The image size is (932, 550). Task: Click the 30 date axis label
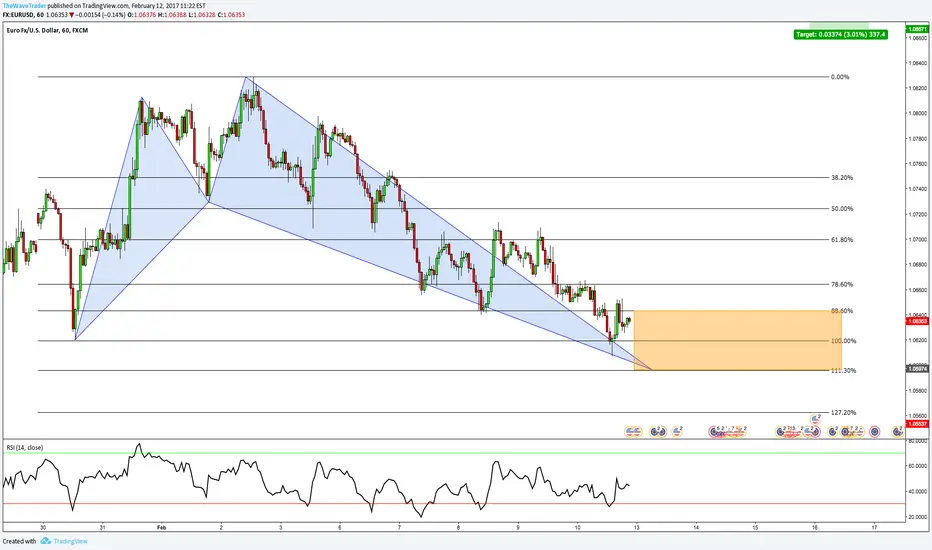[x=43, y=527]
